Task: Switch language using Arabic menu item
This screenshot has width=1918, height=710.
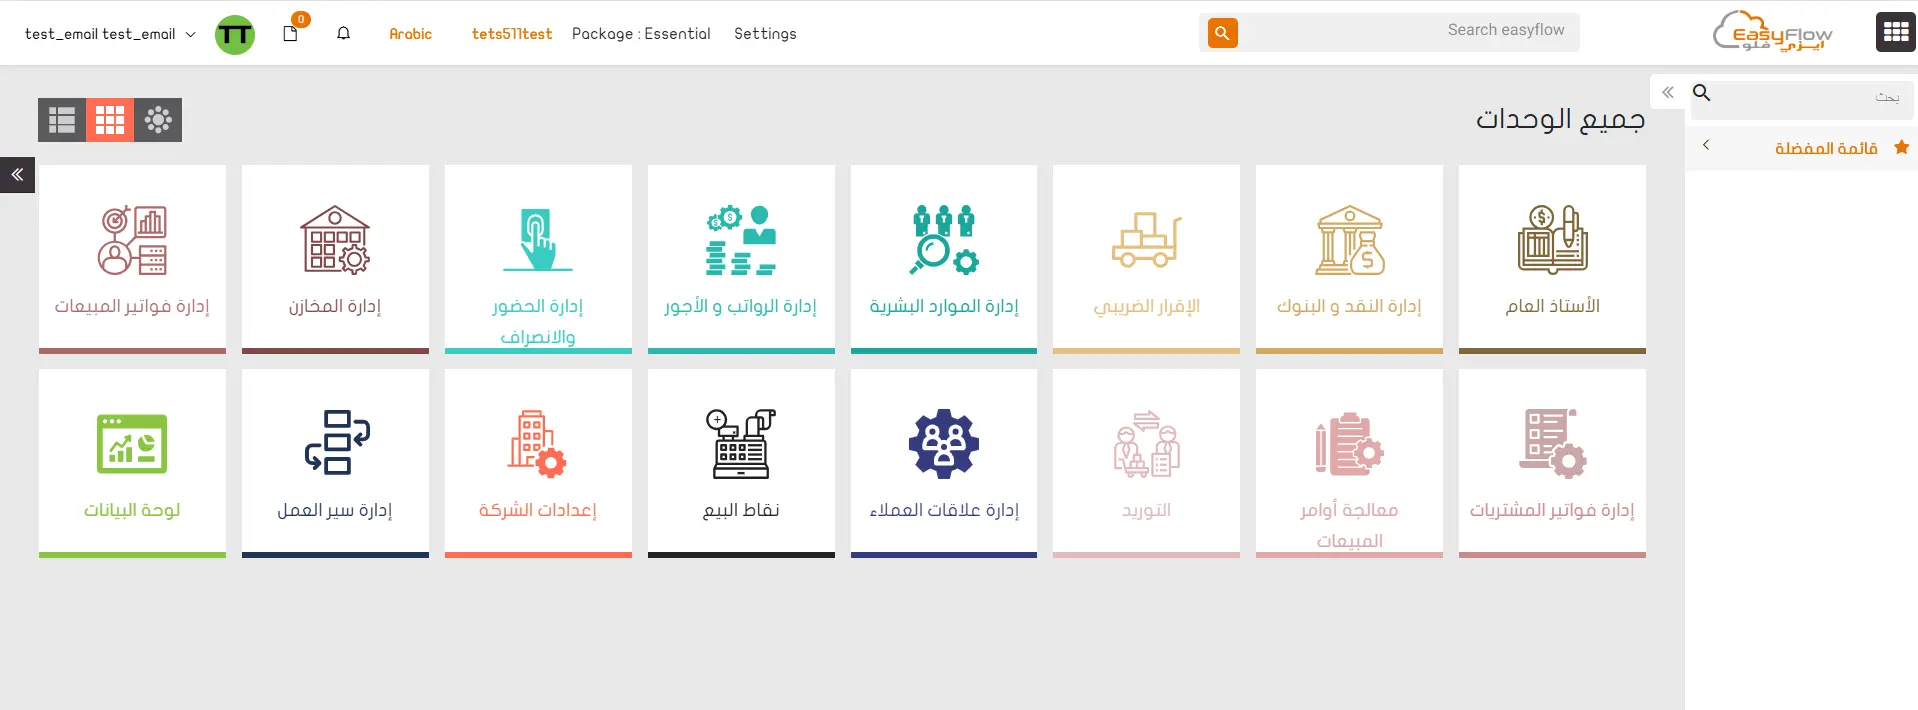Action: (x=410, y=34)
